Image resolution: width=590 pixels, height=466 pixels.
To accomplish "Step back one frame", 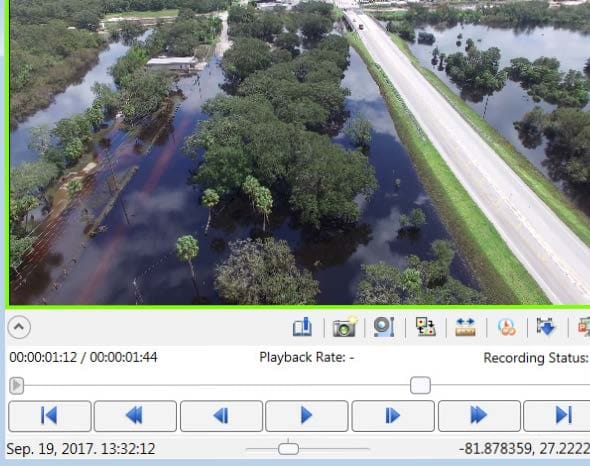I will tap(221, 416).
